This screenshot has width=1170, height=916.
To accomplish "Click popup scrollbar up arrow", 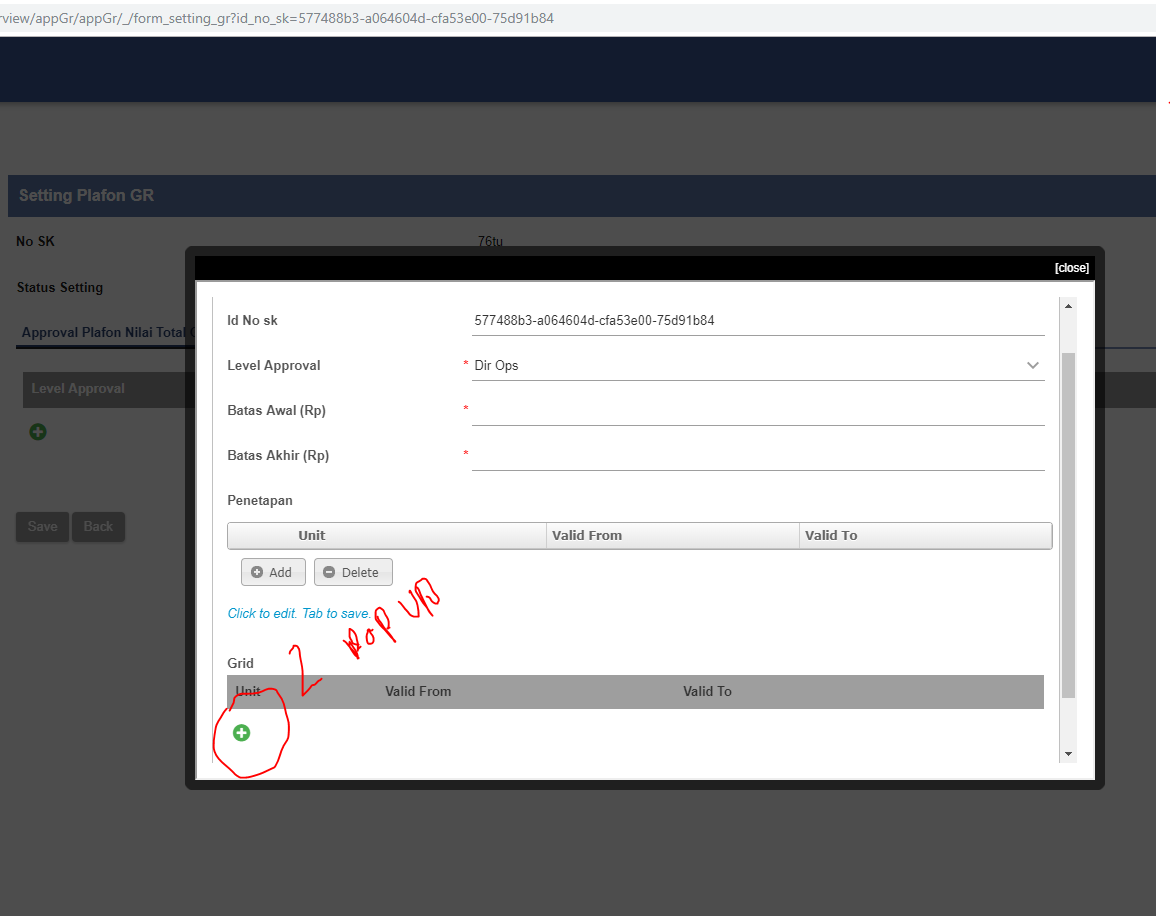I will point(1069,306).
